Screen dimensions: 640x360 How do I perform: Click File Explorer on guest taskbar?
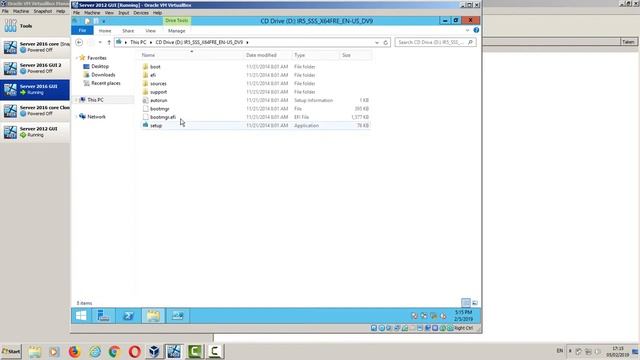pos(153,316)
